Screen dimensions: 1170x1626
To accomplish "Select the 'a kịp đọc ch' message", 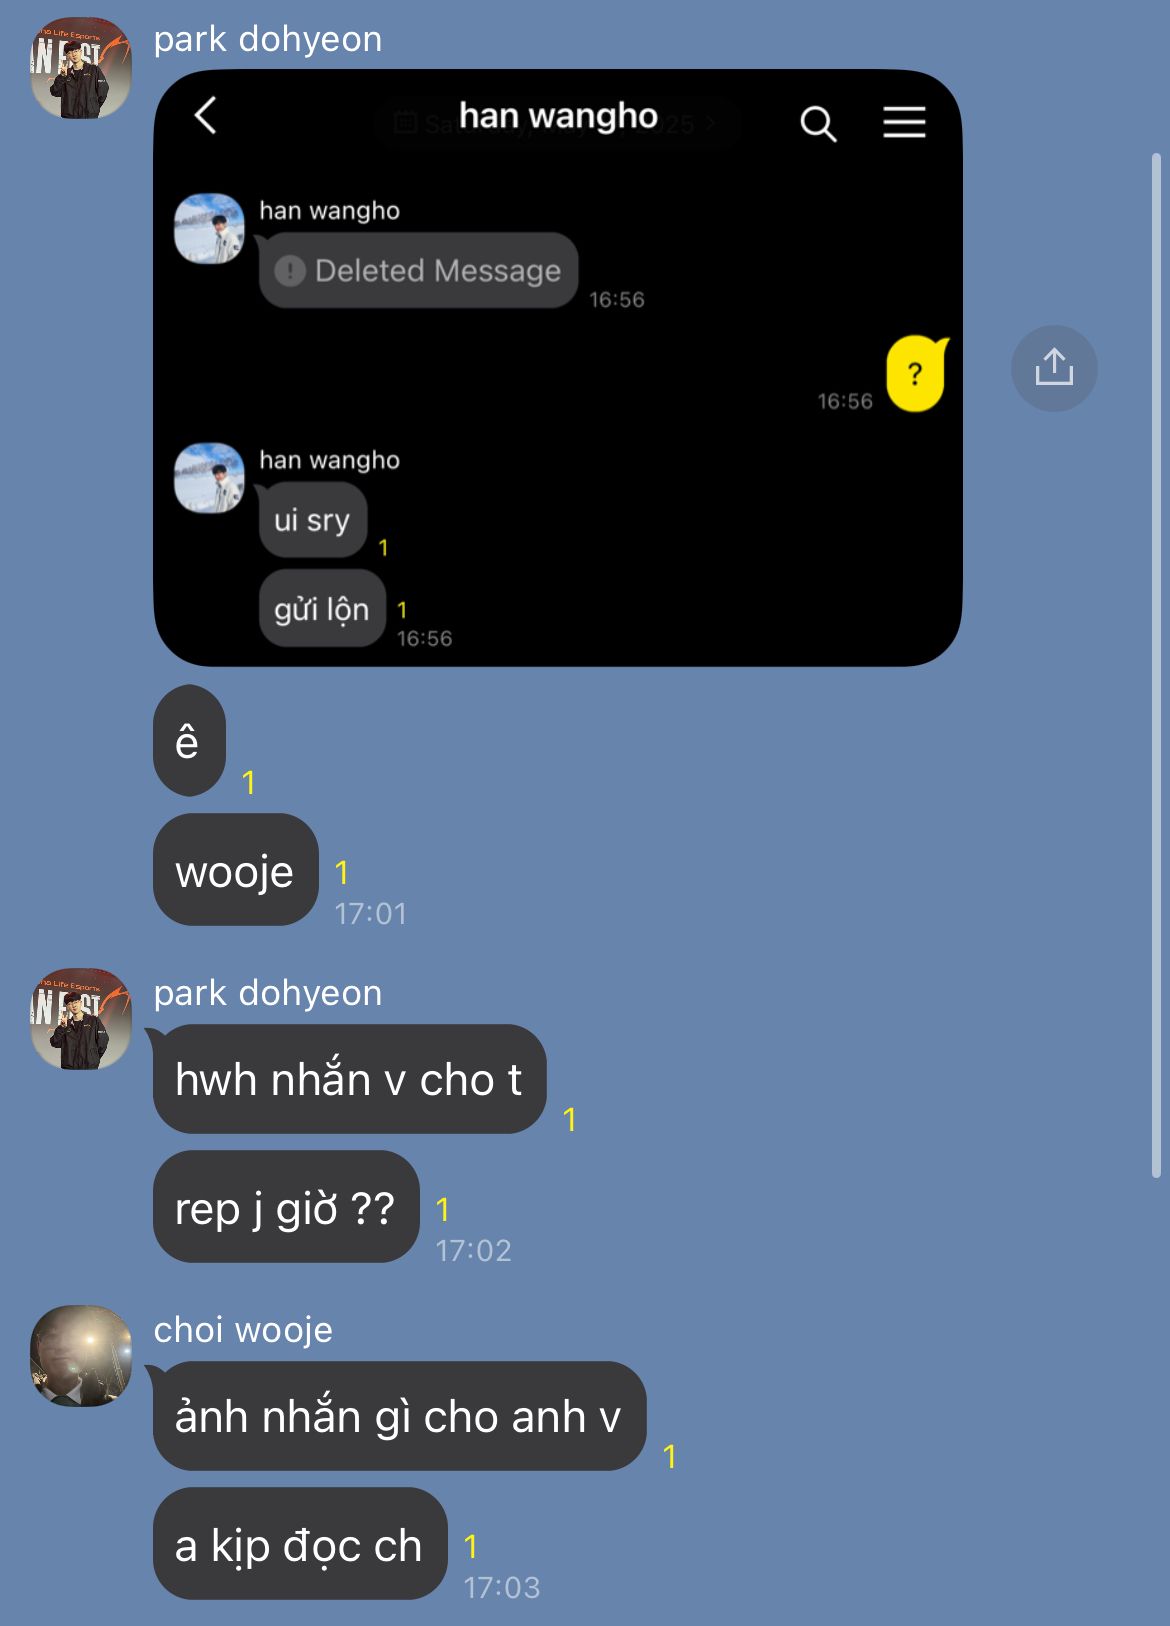I will click(x=299, y=1544).
